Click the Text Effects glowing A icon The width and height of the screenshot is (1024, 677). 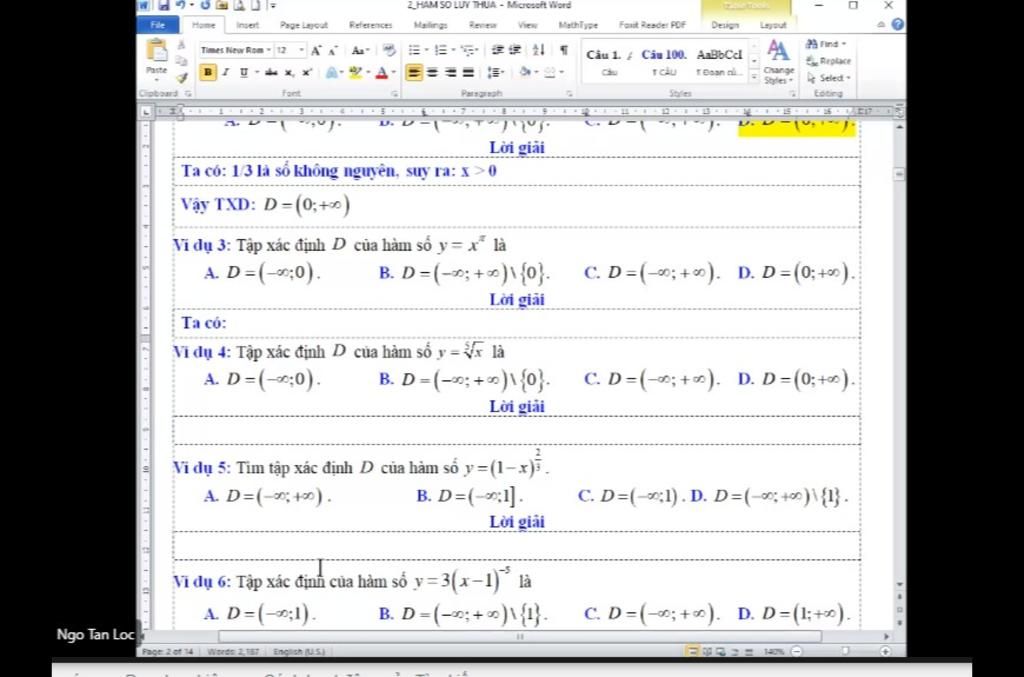[x=332, y=72]
